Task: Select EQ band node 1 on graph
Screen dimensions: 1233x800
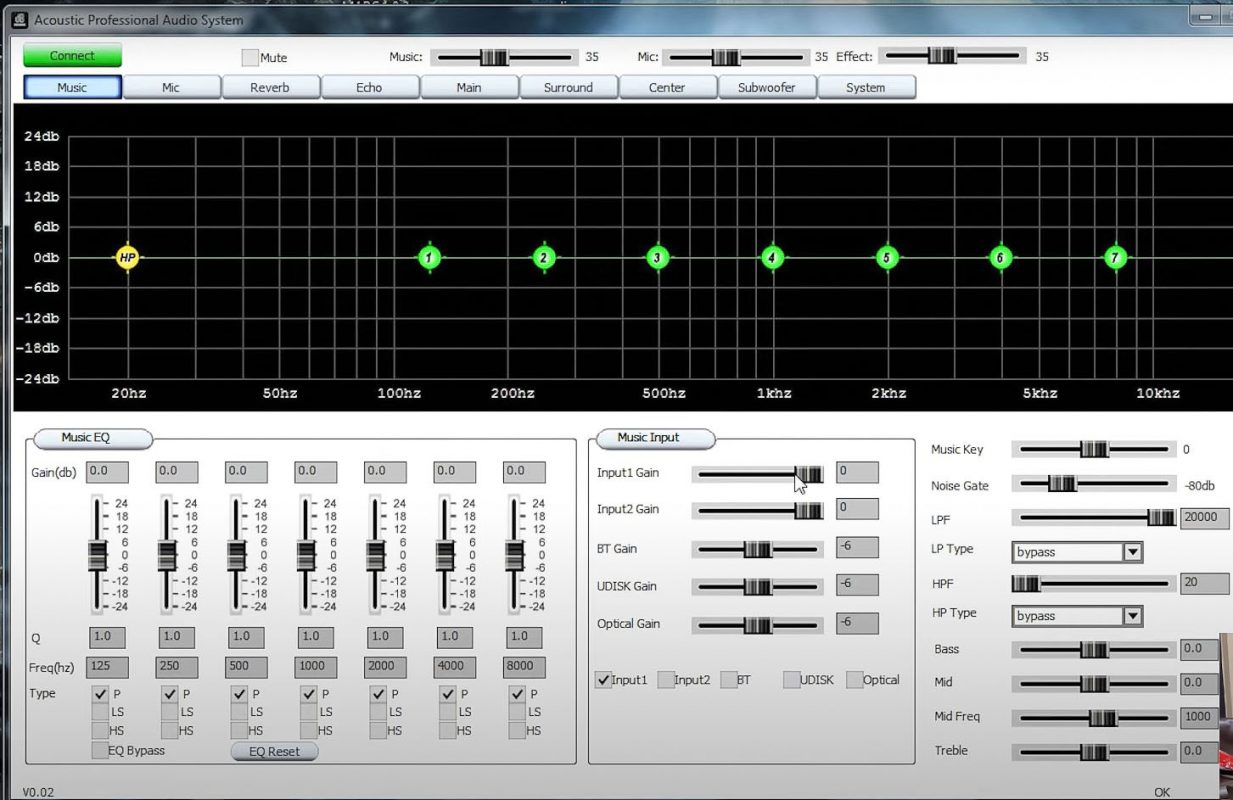Action: pyautogui.click(x=429, y=258)
